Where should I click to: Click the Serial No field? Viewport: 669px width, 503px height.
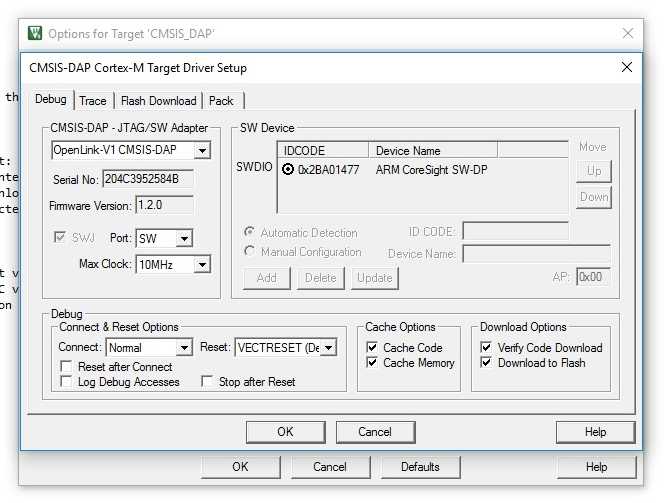click(148, 179)
